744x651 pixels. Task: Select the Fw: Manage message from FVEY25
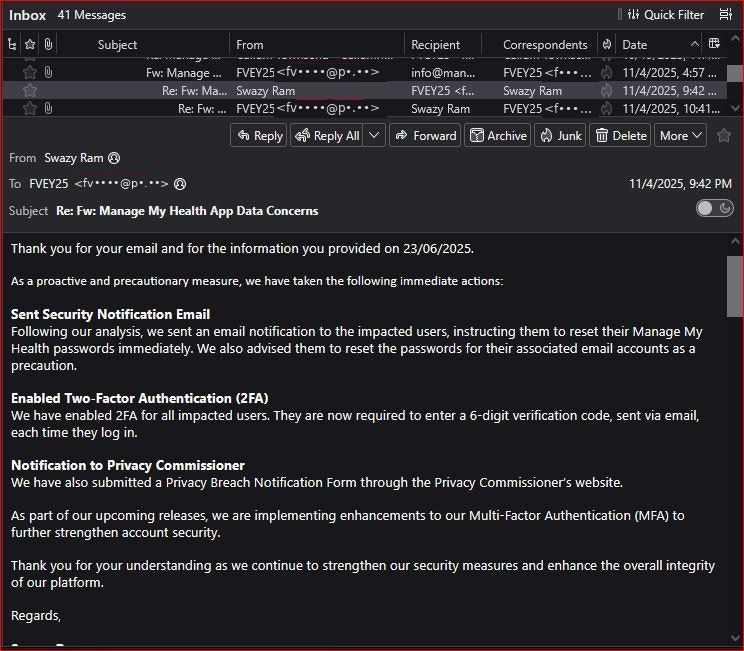(x=364, y=72)
